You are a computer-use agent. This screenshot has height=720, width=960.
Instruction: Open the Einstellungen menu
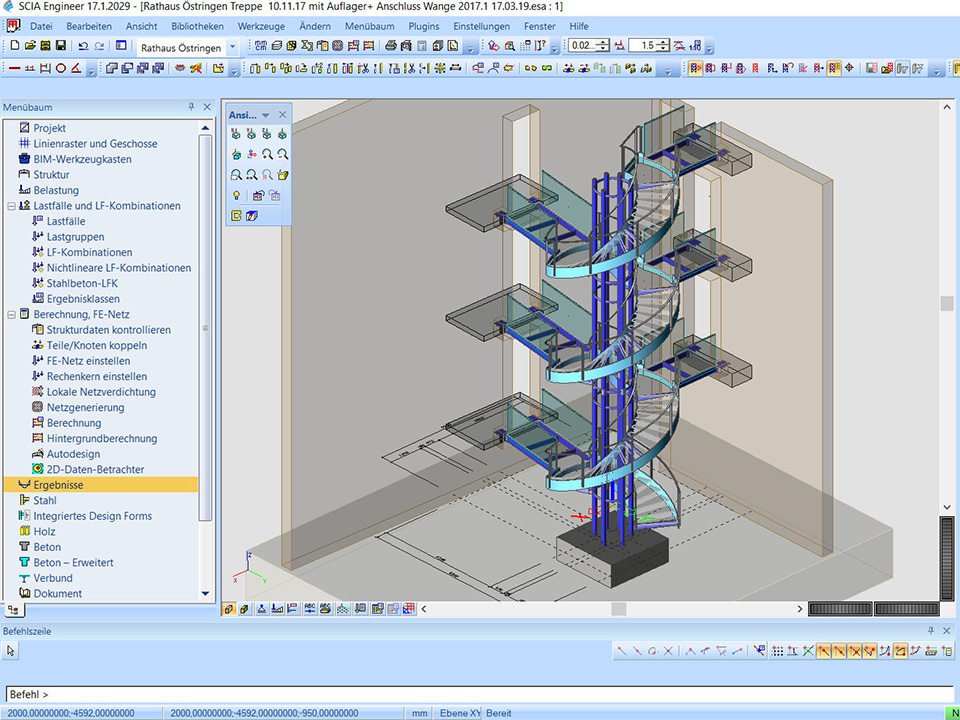click(x=481, y=26)
